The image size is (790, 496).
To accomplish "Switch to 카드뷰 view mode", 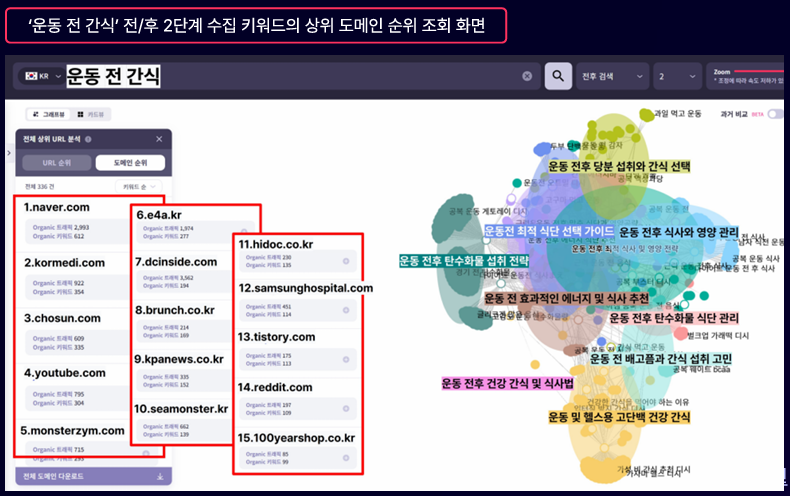I will [x=93, y=114].
